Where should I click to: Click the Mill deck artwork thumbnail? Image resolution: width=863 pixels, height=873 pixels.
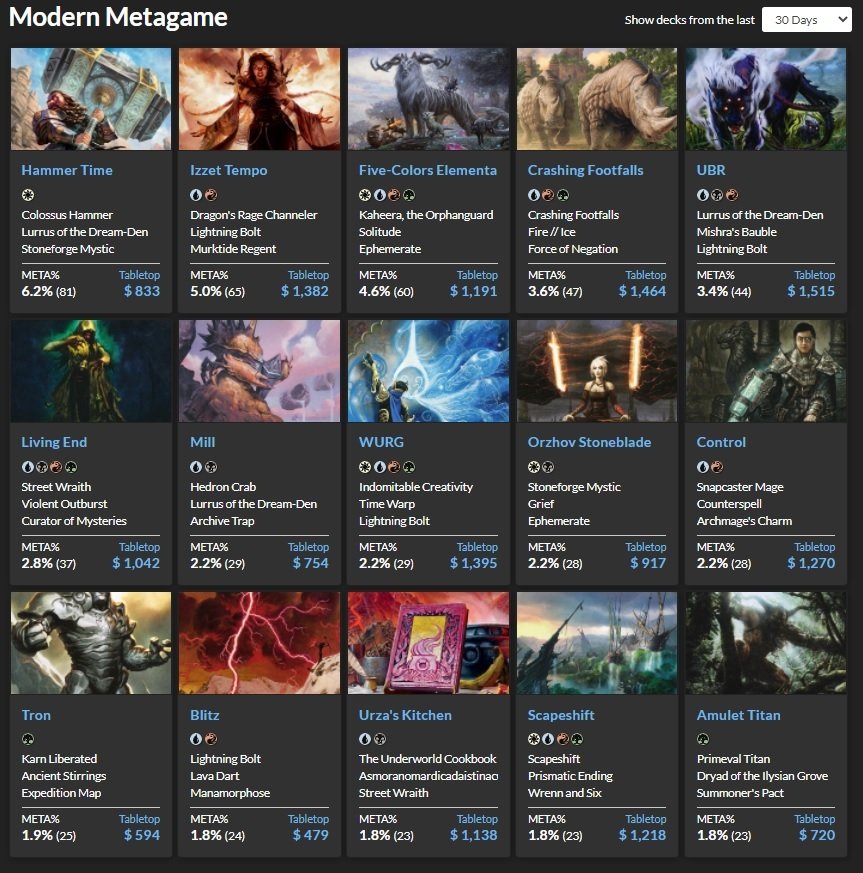pyautogui.click(x=259, y=371)
